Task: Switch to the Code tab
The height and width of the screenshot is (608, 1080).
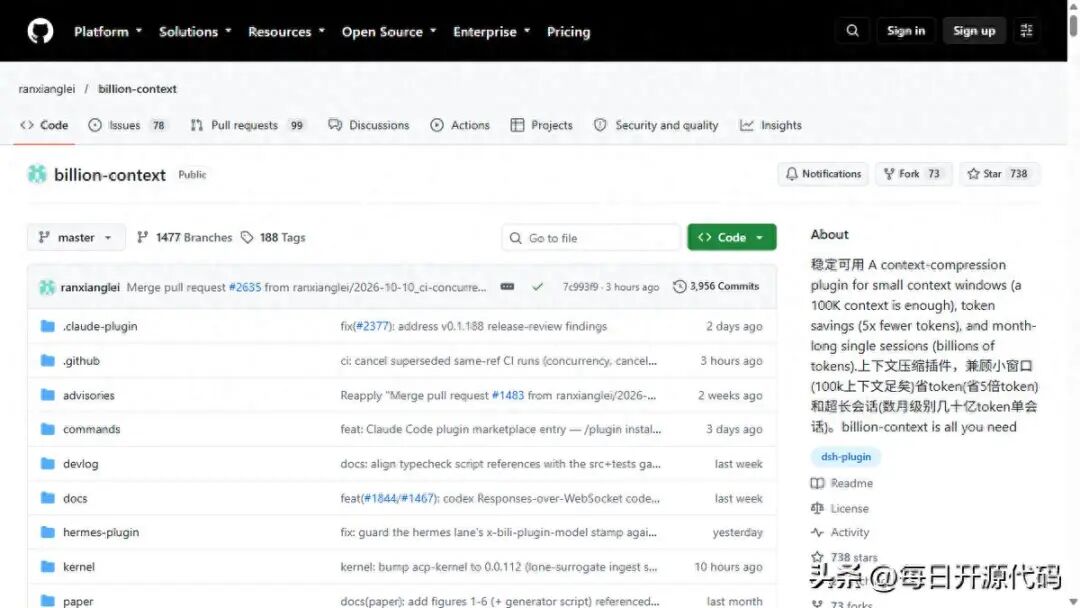Action: point(44,125)
